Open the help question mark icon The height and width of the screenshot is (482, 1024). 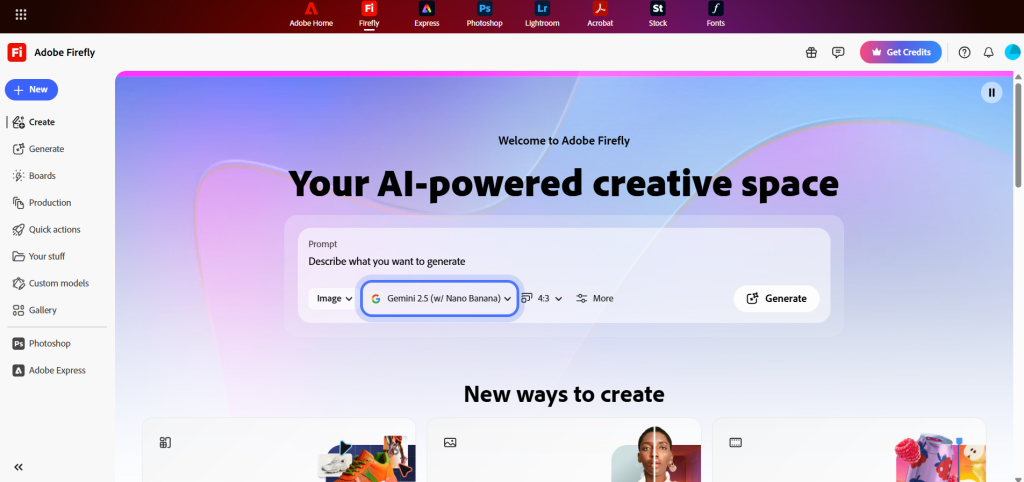point(965,52)
